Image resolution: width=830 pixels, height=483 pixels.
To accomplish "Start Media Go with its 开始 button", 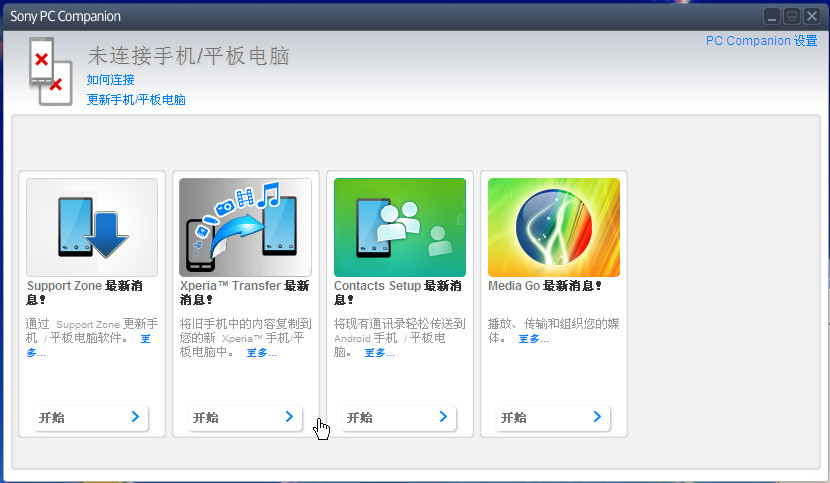I will (553, 418).
